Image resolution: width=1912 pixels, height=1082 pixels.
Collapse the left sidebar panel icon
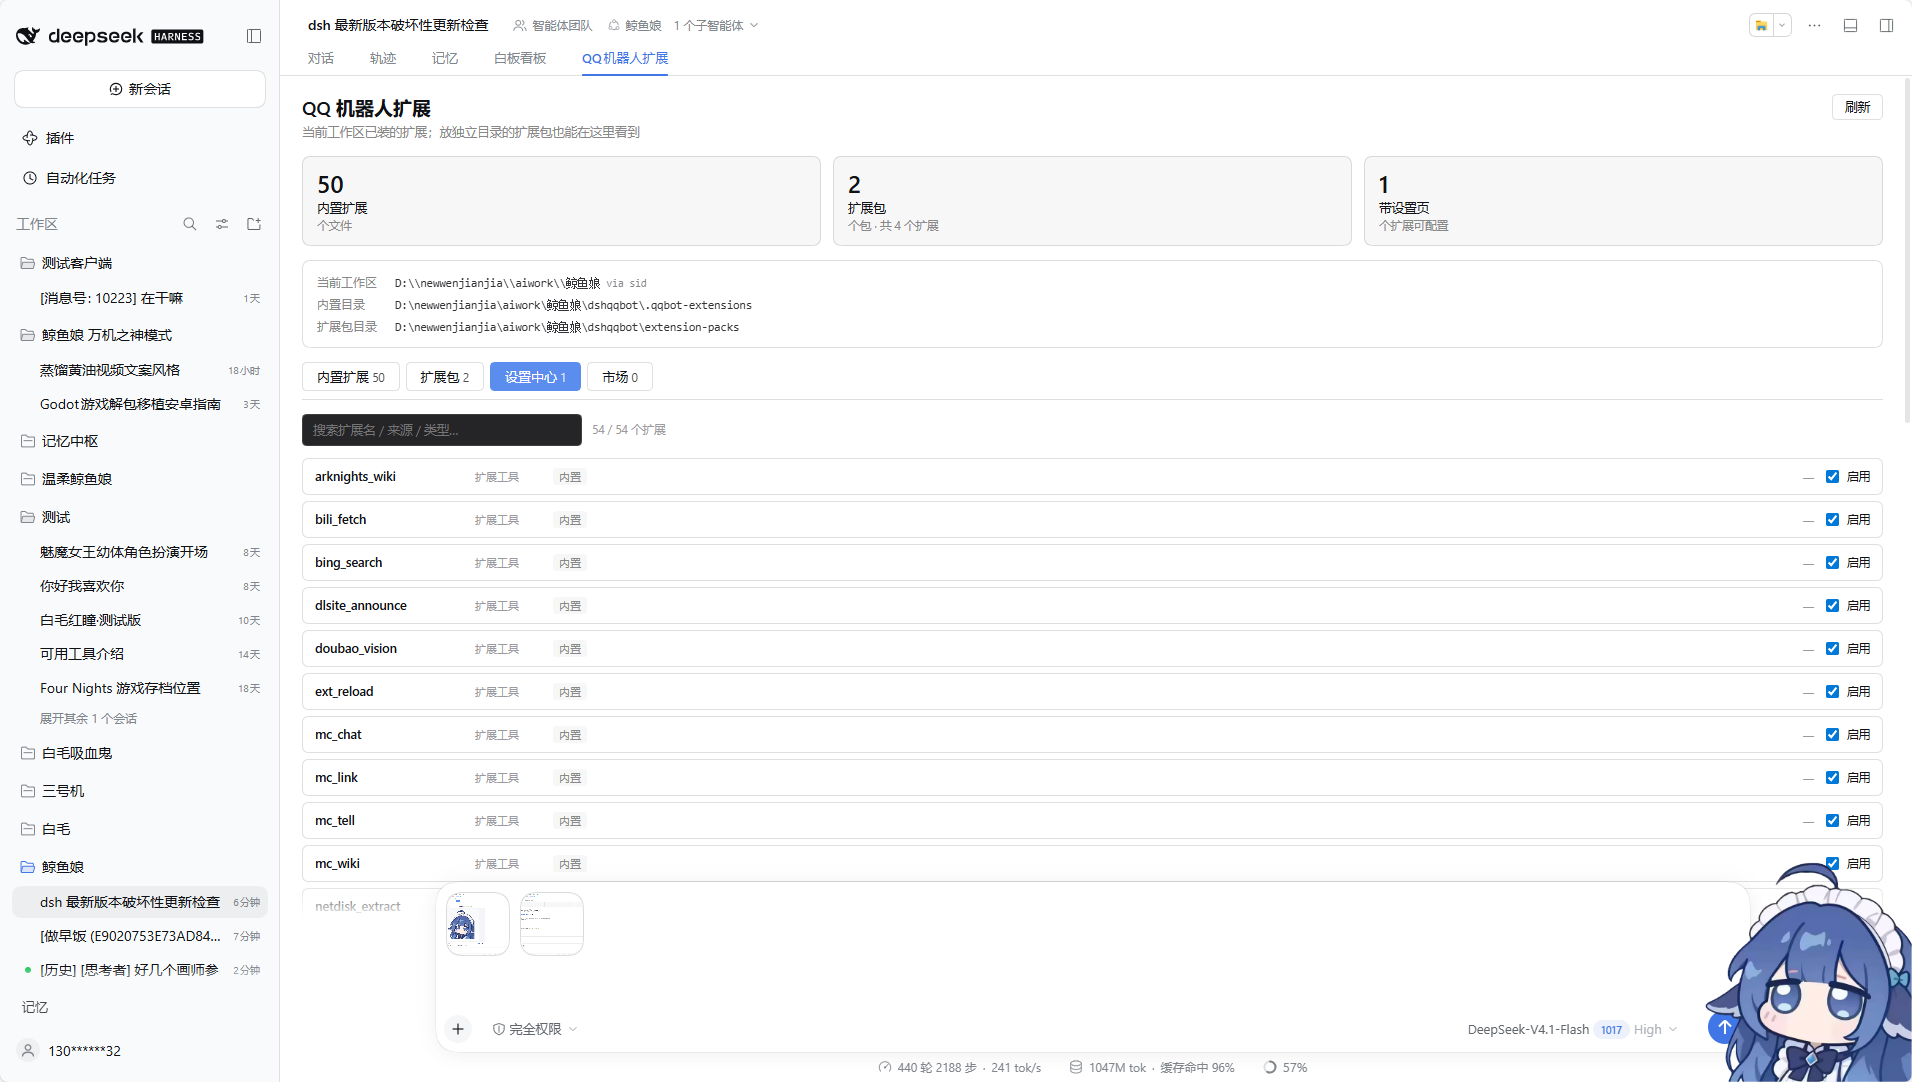pyautogui.click(x=254, y=36)
